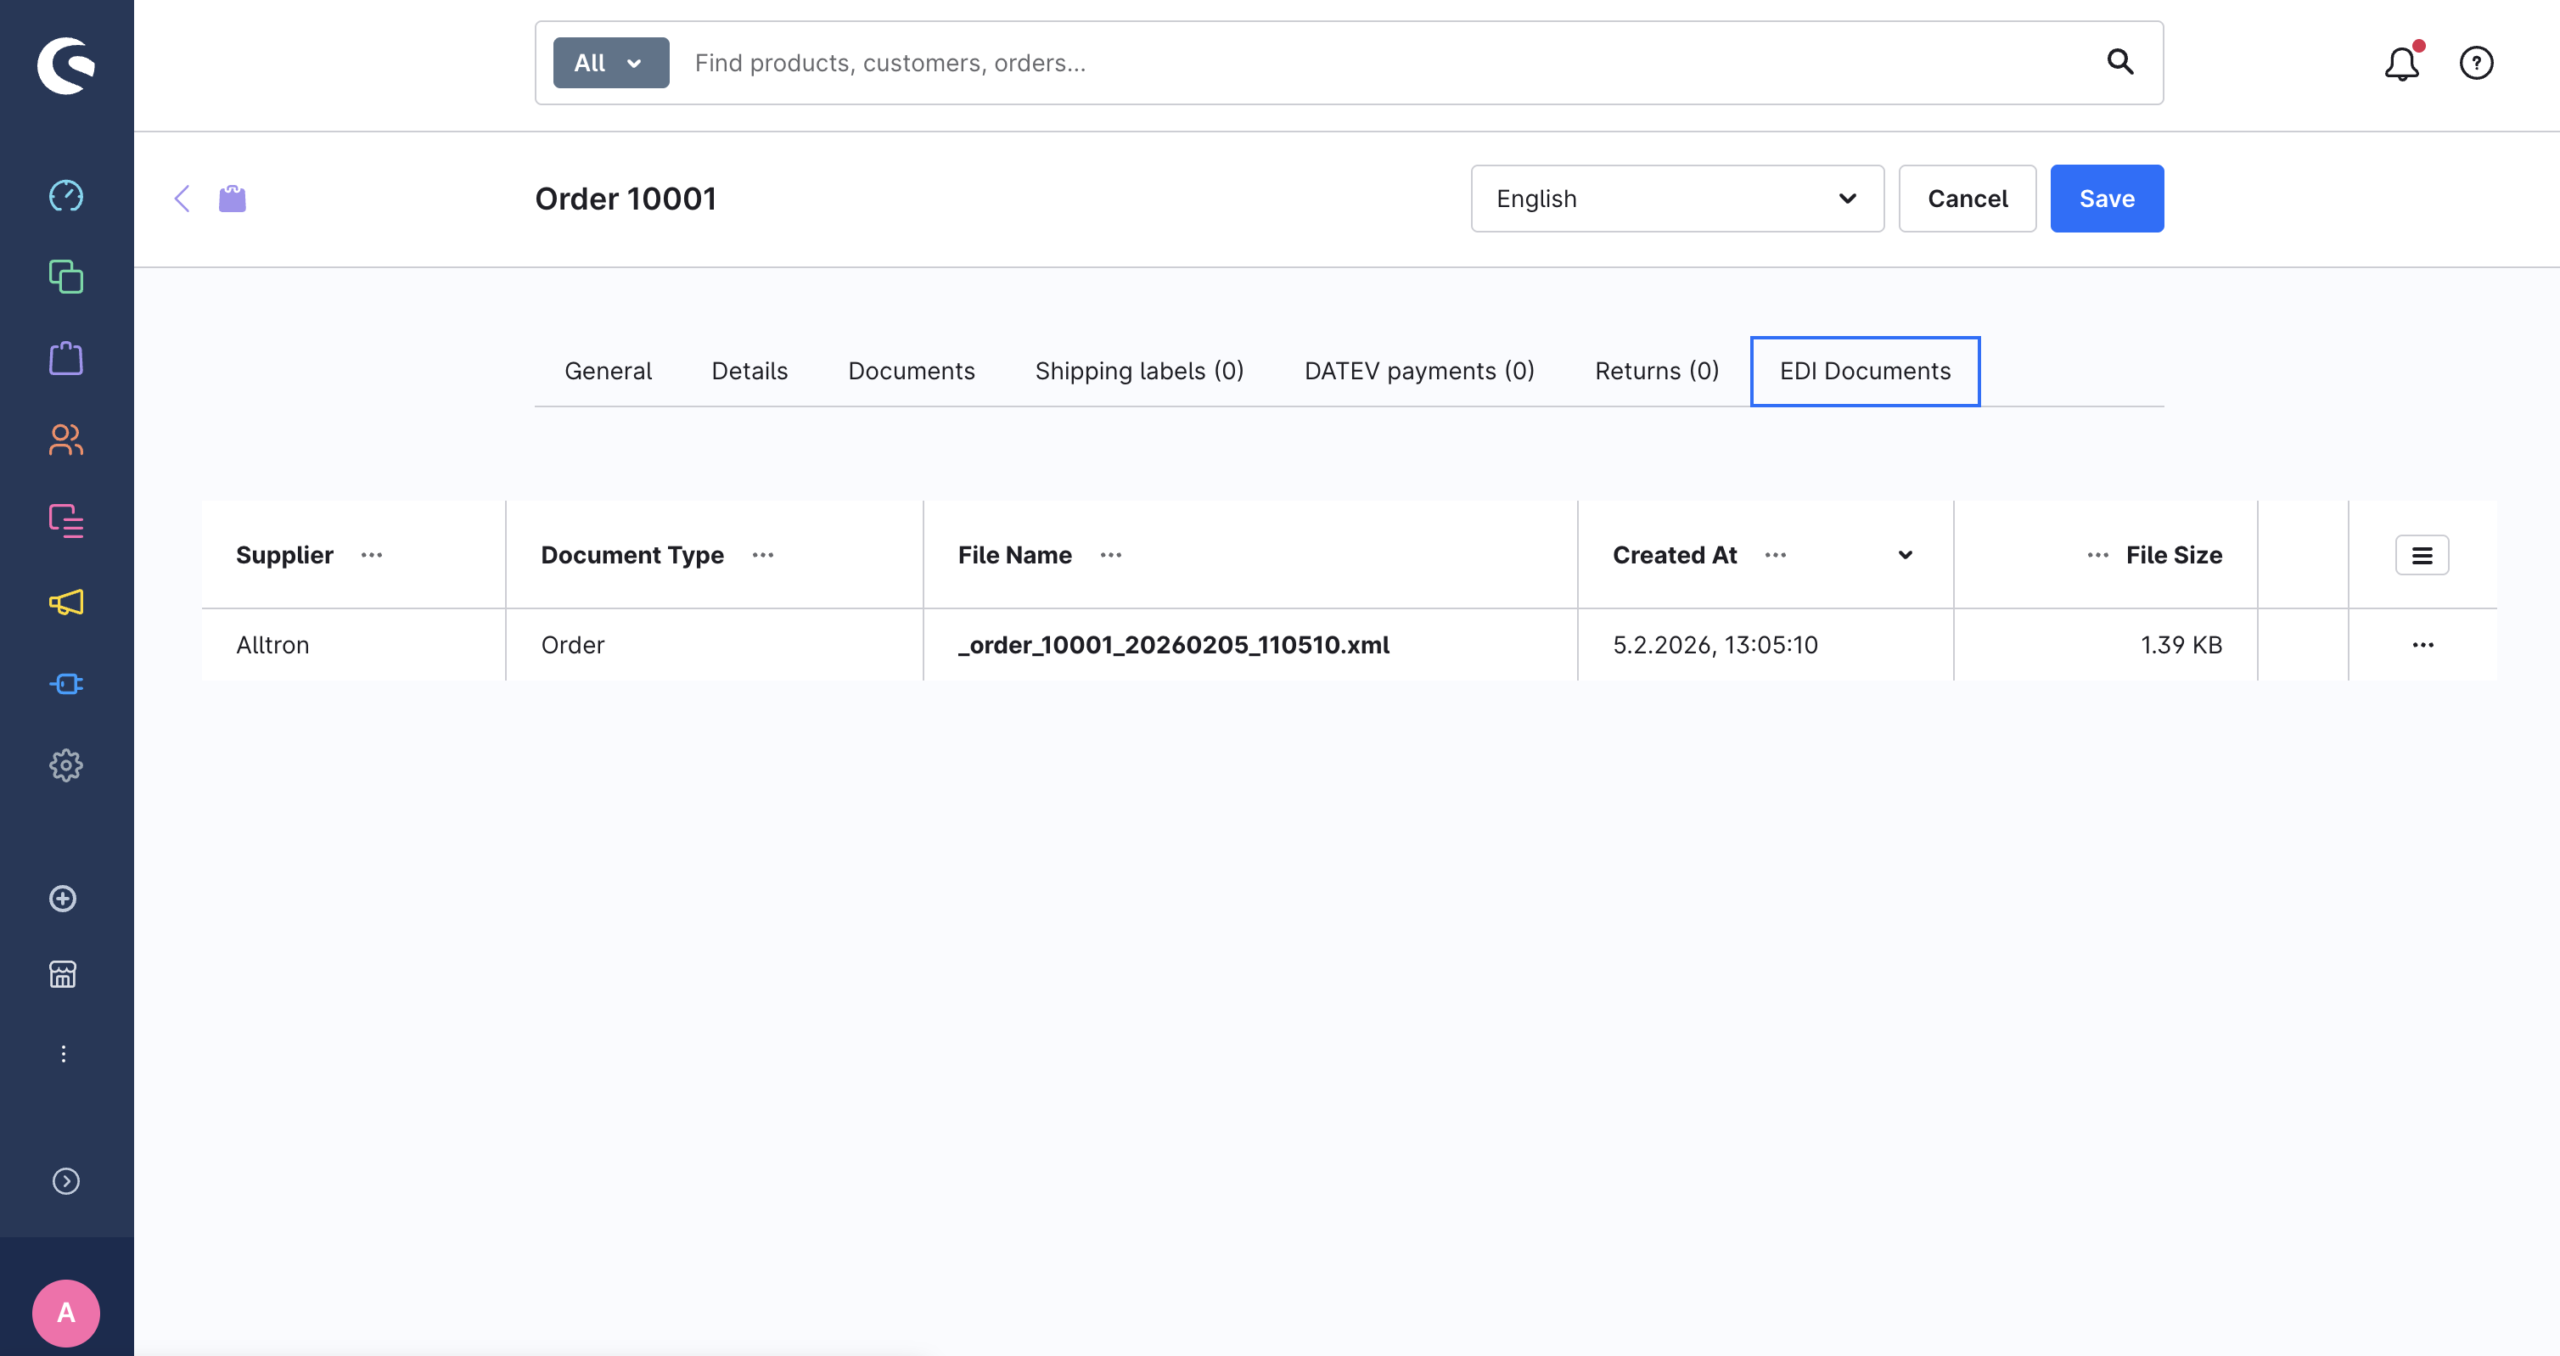Switch to the Shipping labels tab
The image size is (2560, 1356).
pos(1139,371)
